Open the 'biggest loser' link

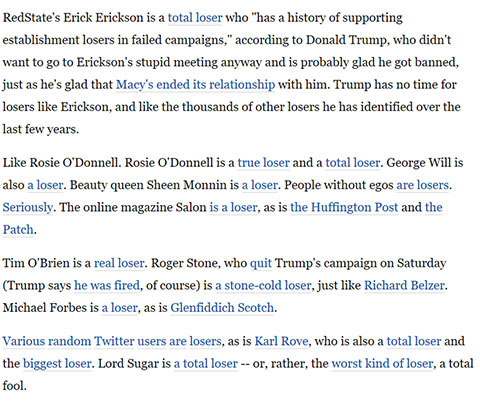(57, 364)
